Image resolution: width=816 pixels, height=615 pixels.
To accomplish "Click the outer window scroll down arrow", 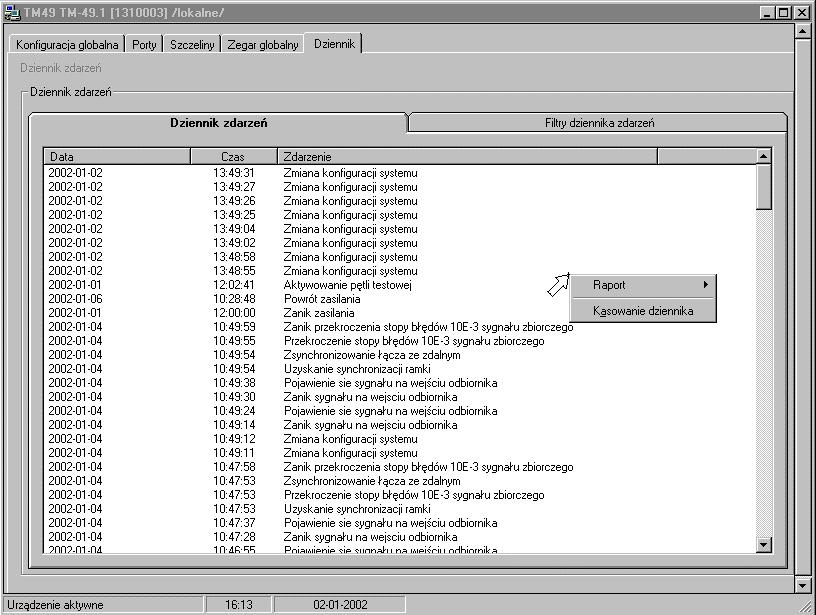I will [802, 585].
